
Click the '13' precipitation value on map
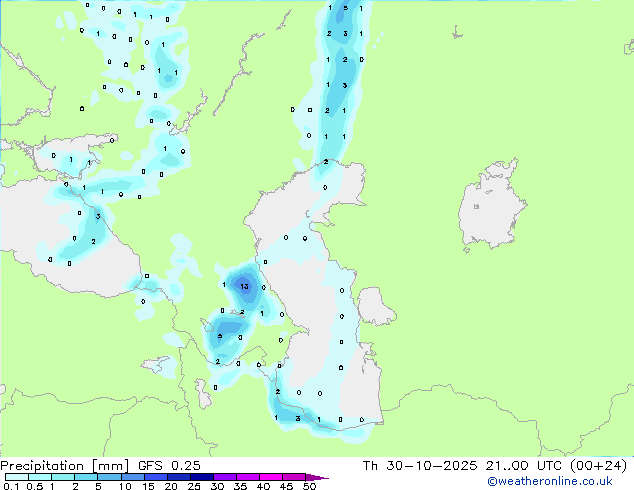tap(244, 287)
